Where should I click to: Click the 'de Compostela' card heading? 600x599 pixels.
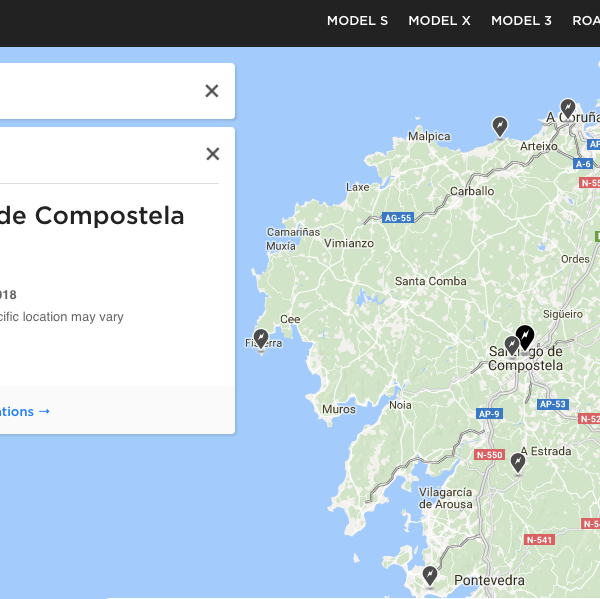[x=92, y=215]
